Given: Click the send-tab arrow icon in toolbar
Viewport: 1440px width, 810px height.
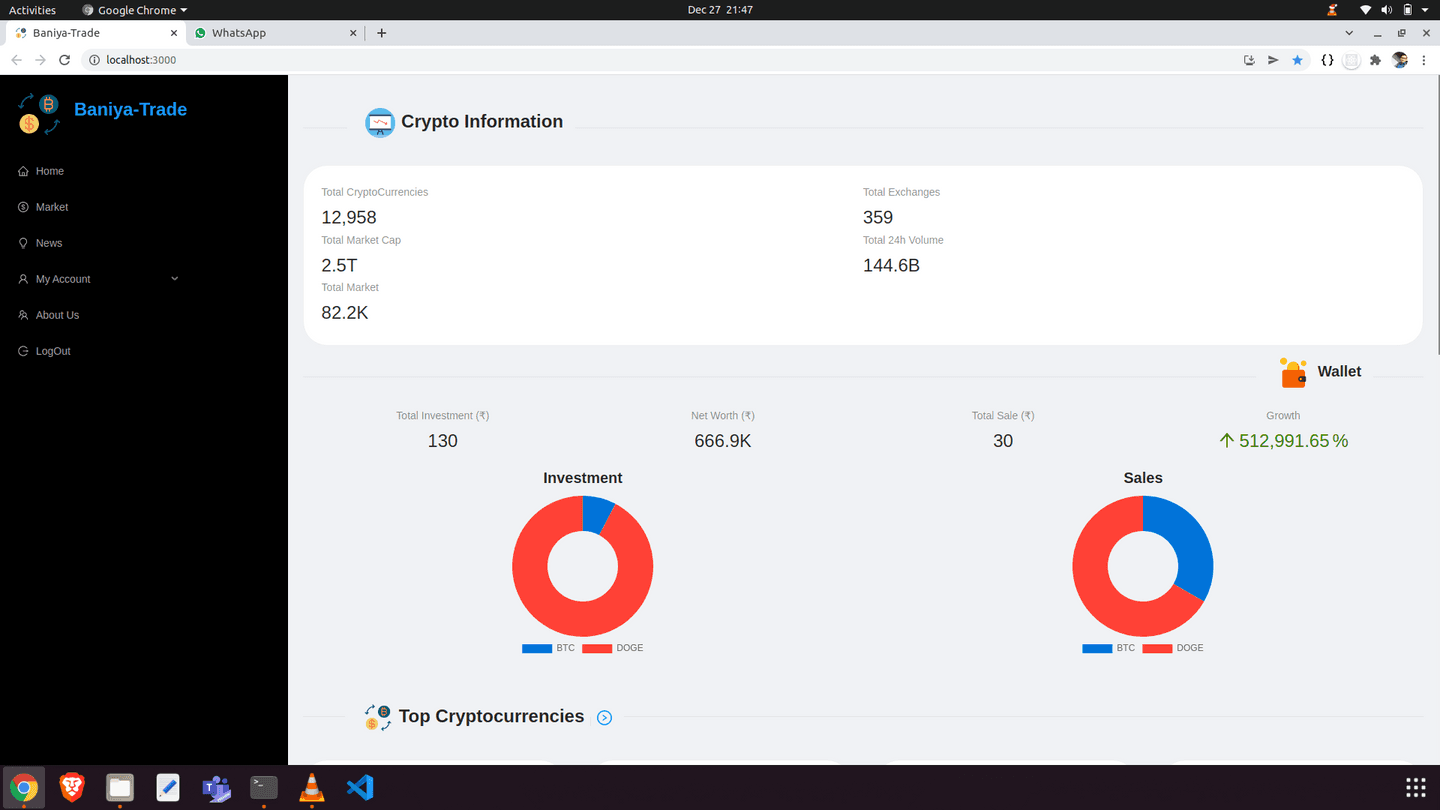Looking at the screenshot, I should coord(1273,60).
